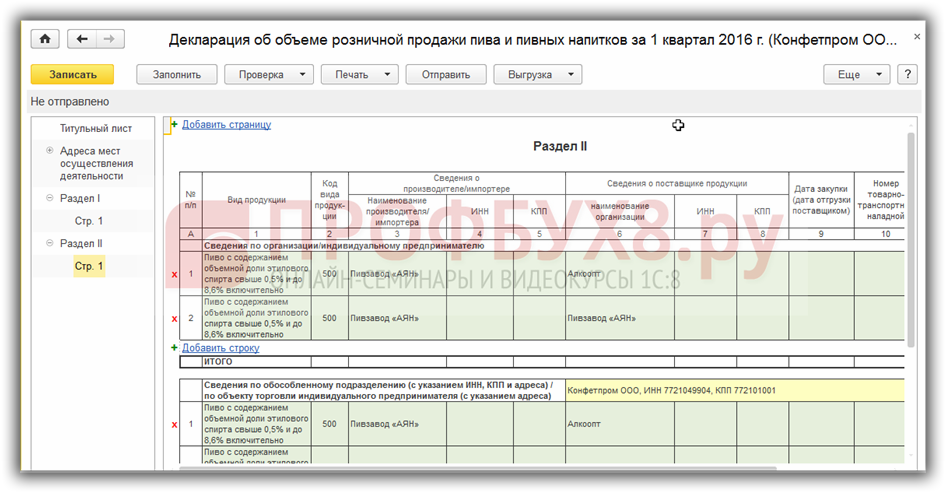Open help with the question mark button

907,74
